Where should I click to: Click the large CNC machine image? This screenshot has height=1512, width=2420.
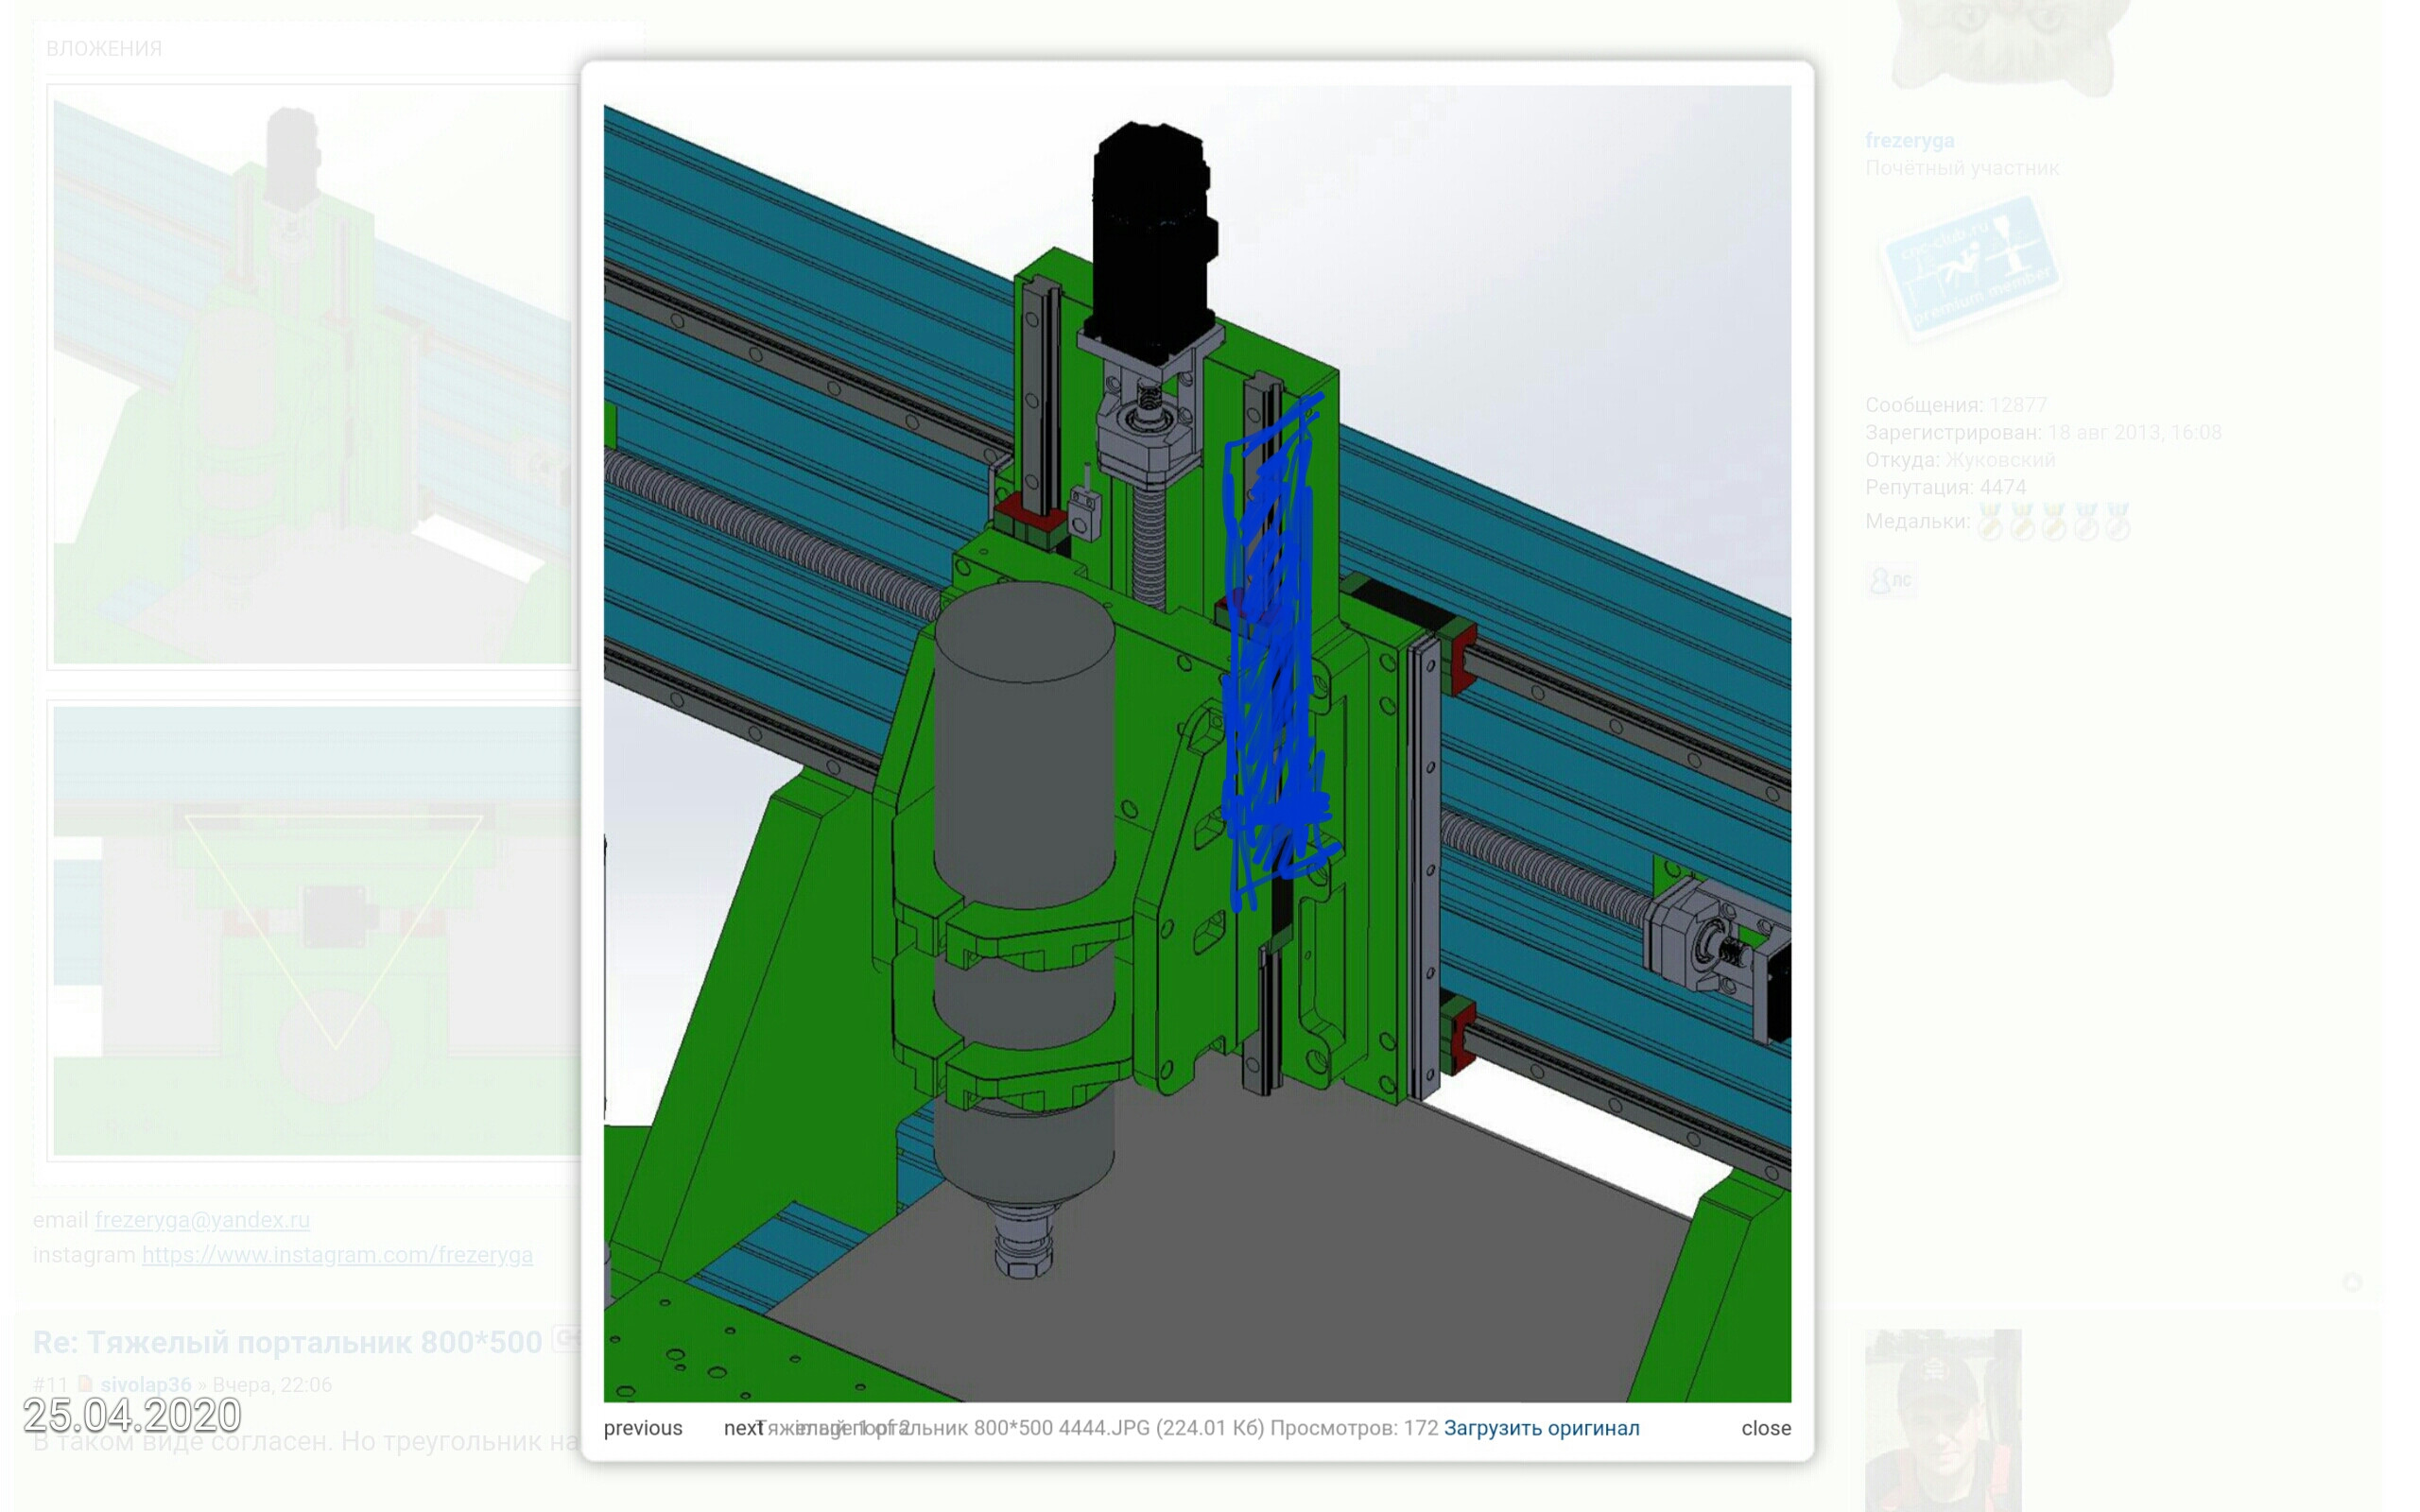tap(1196, 742)
